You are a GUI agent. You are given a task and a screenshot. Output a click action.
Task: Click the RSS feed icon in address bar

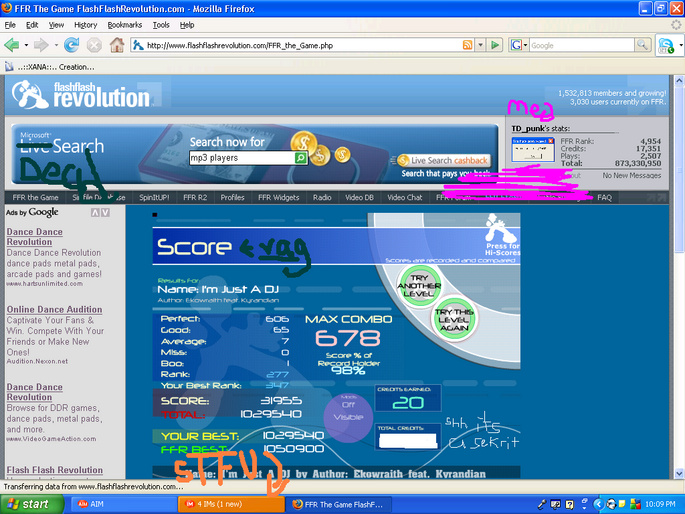point(467,45)
